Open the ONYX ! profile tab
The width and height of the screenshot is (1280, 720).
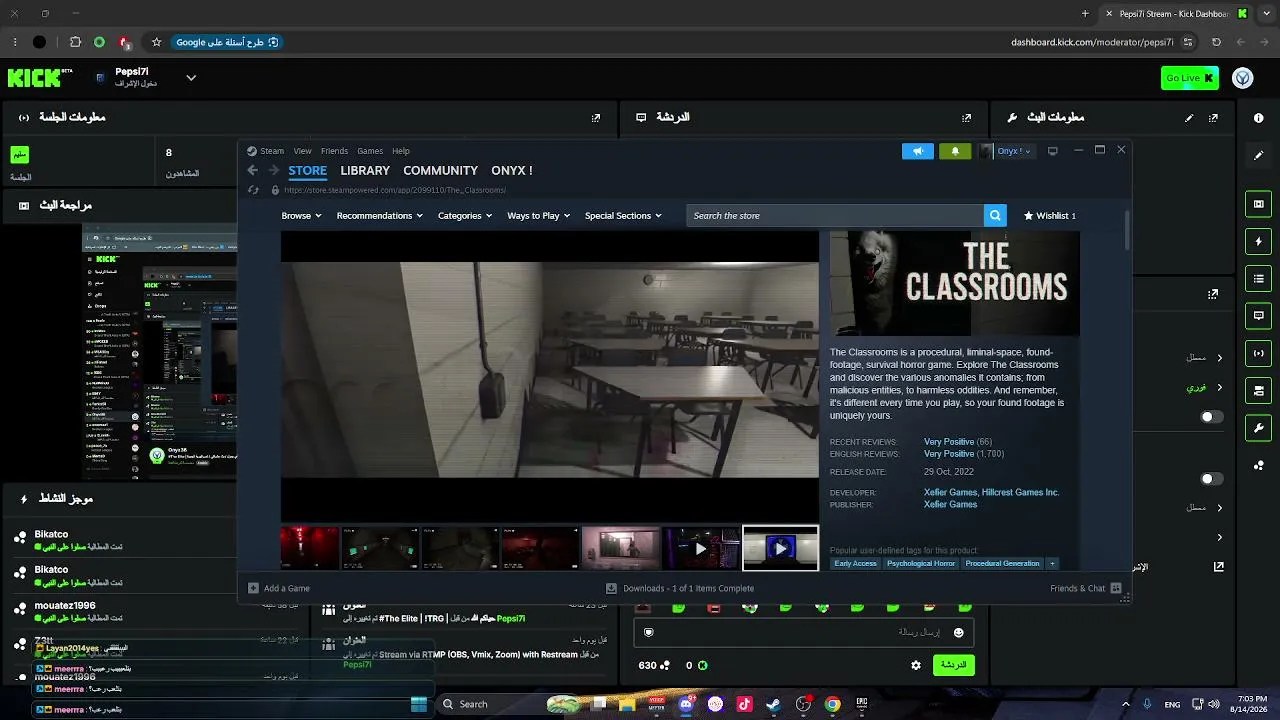tap(512, 171)
